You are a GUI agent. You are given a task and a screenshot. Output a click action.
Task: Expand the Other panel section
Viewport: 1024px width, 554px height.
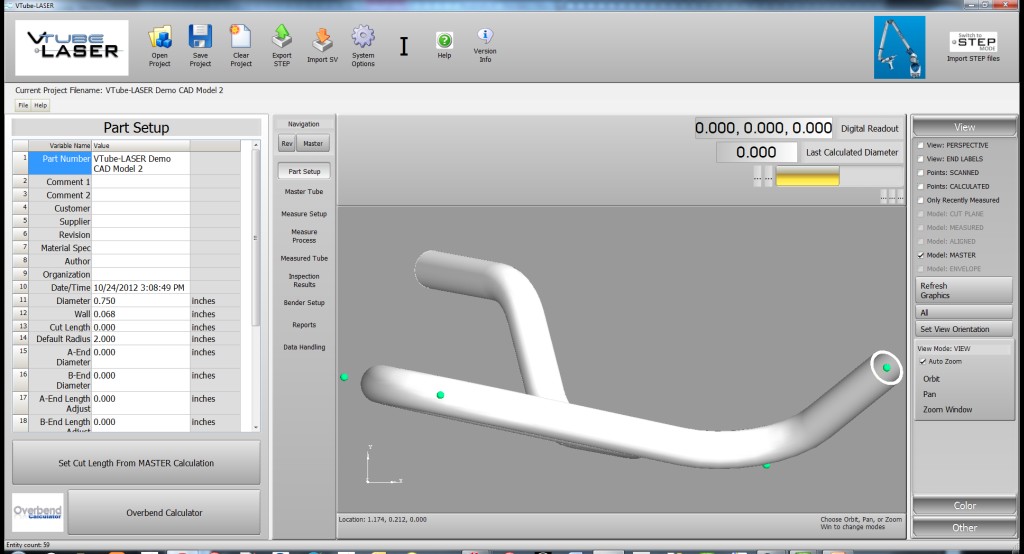pos(964,527)
